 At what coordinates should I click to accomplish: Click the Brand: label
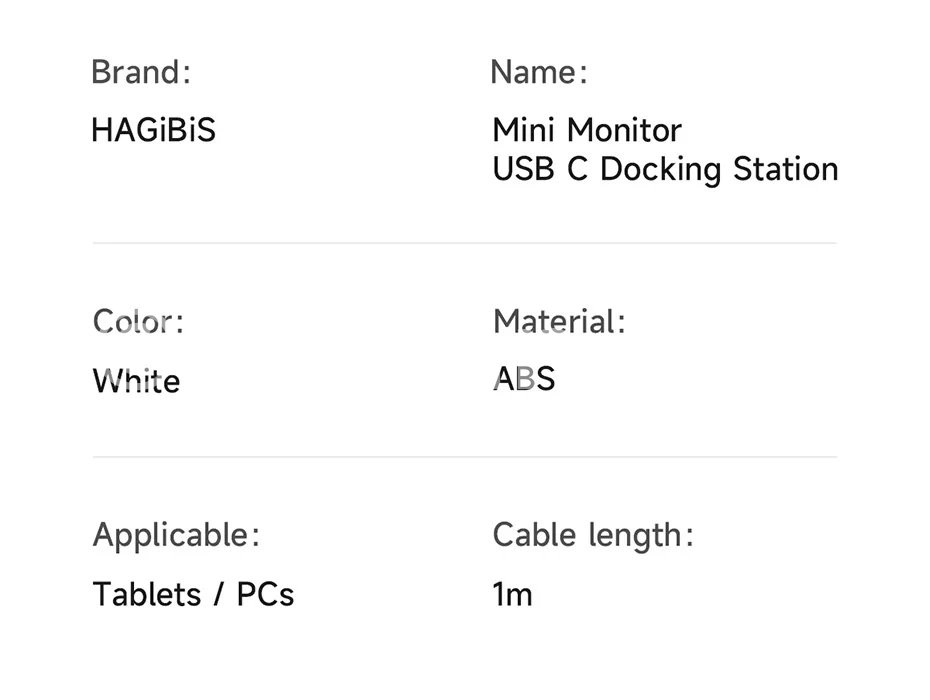(140, 72)
